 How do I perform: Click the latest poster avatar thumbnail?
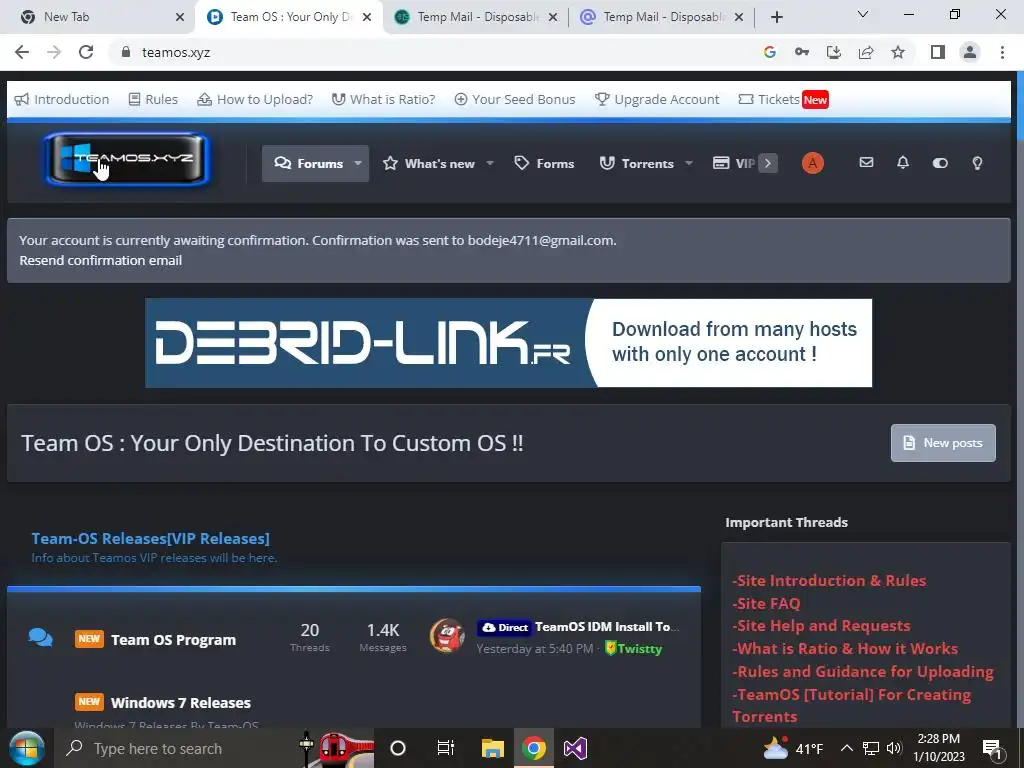coord(447,635)
